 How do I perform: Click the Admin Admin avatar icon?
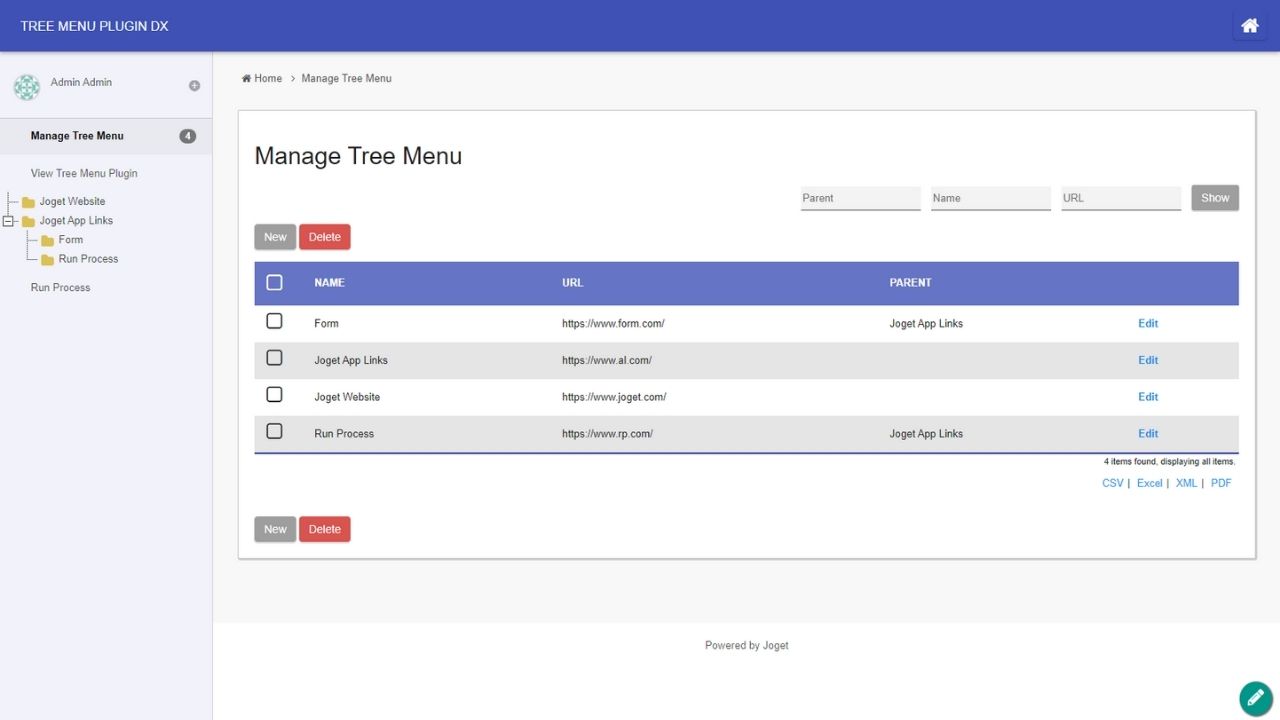(x=27, y=87)
